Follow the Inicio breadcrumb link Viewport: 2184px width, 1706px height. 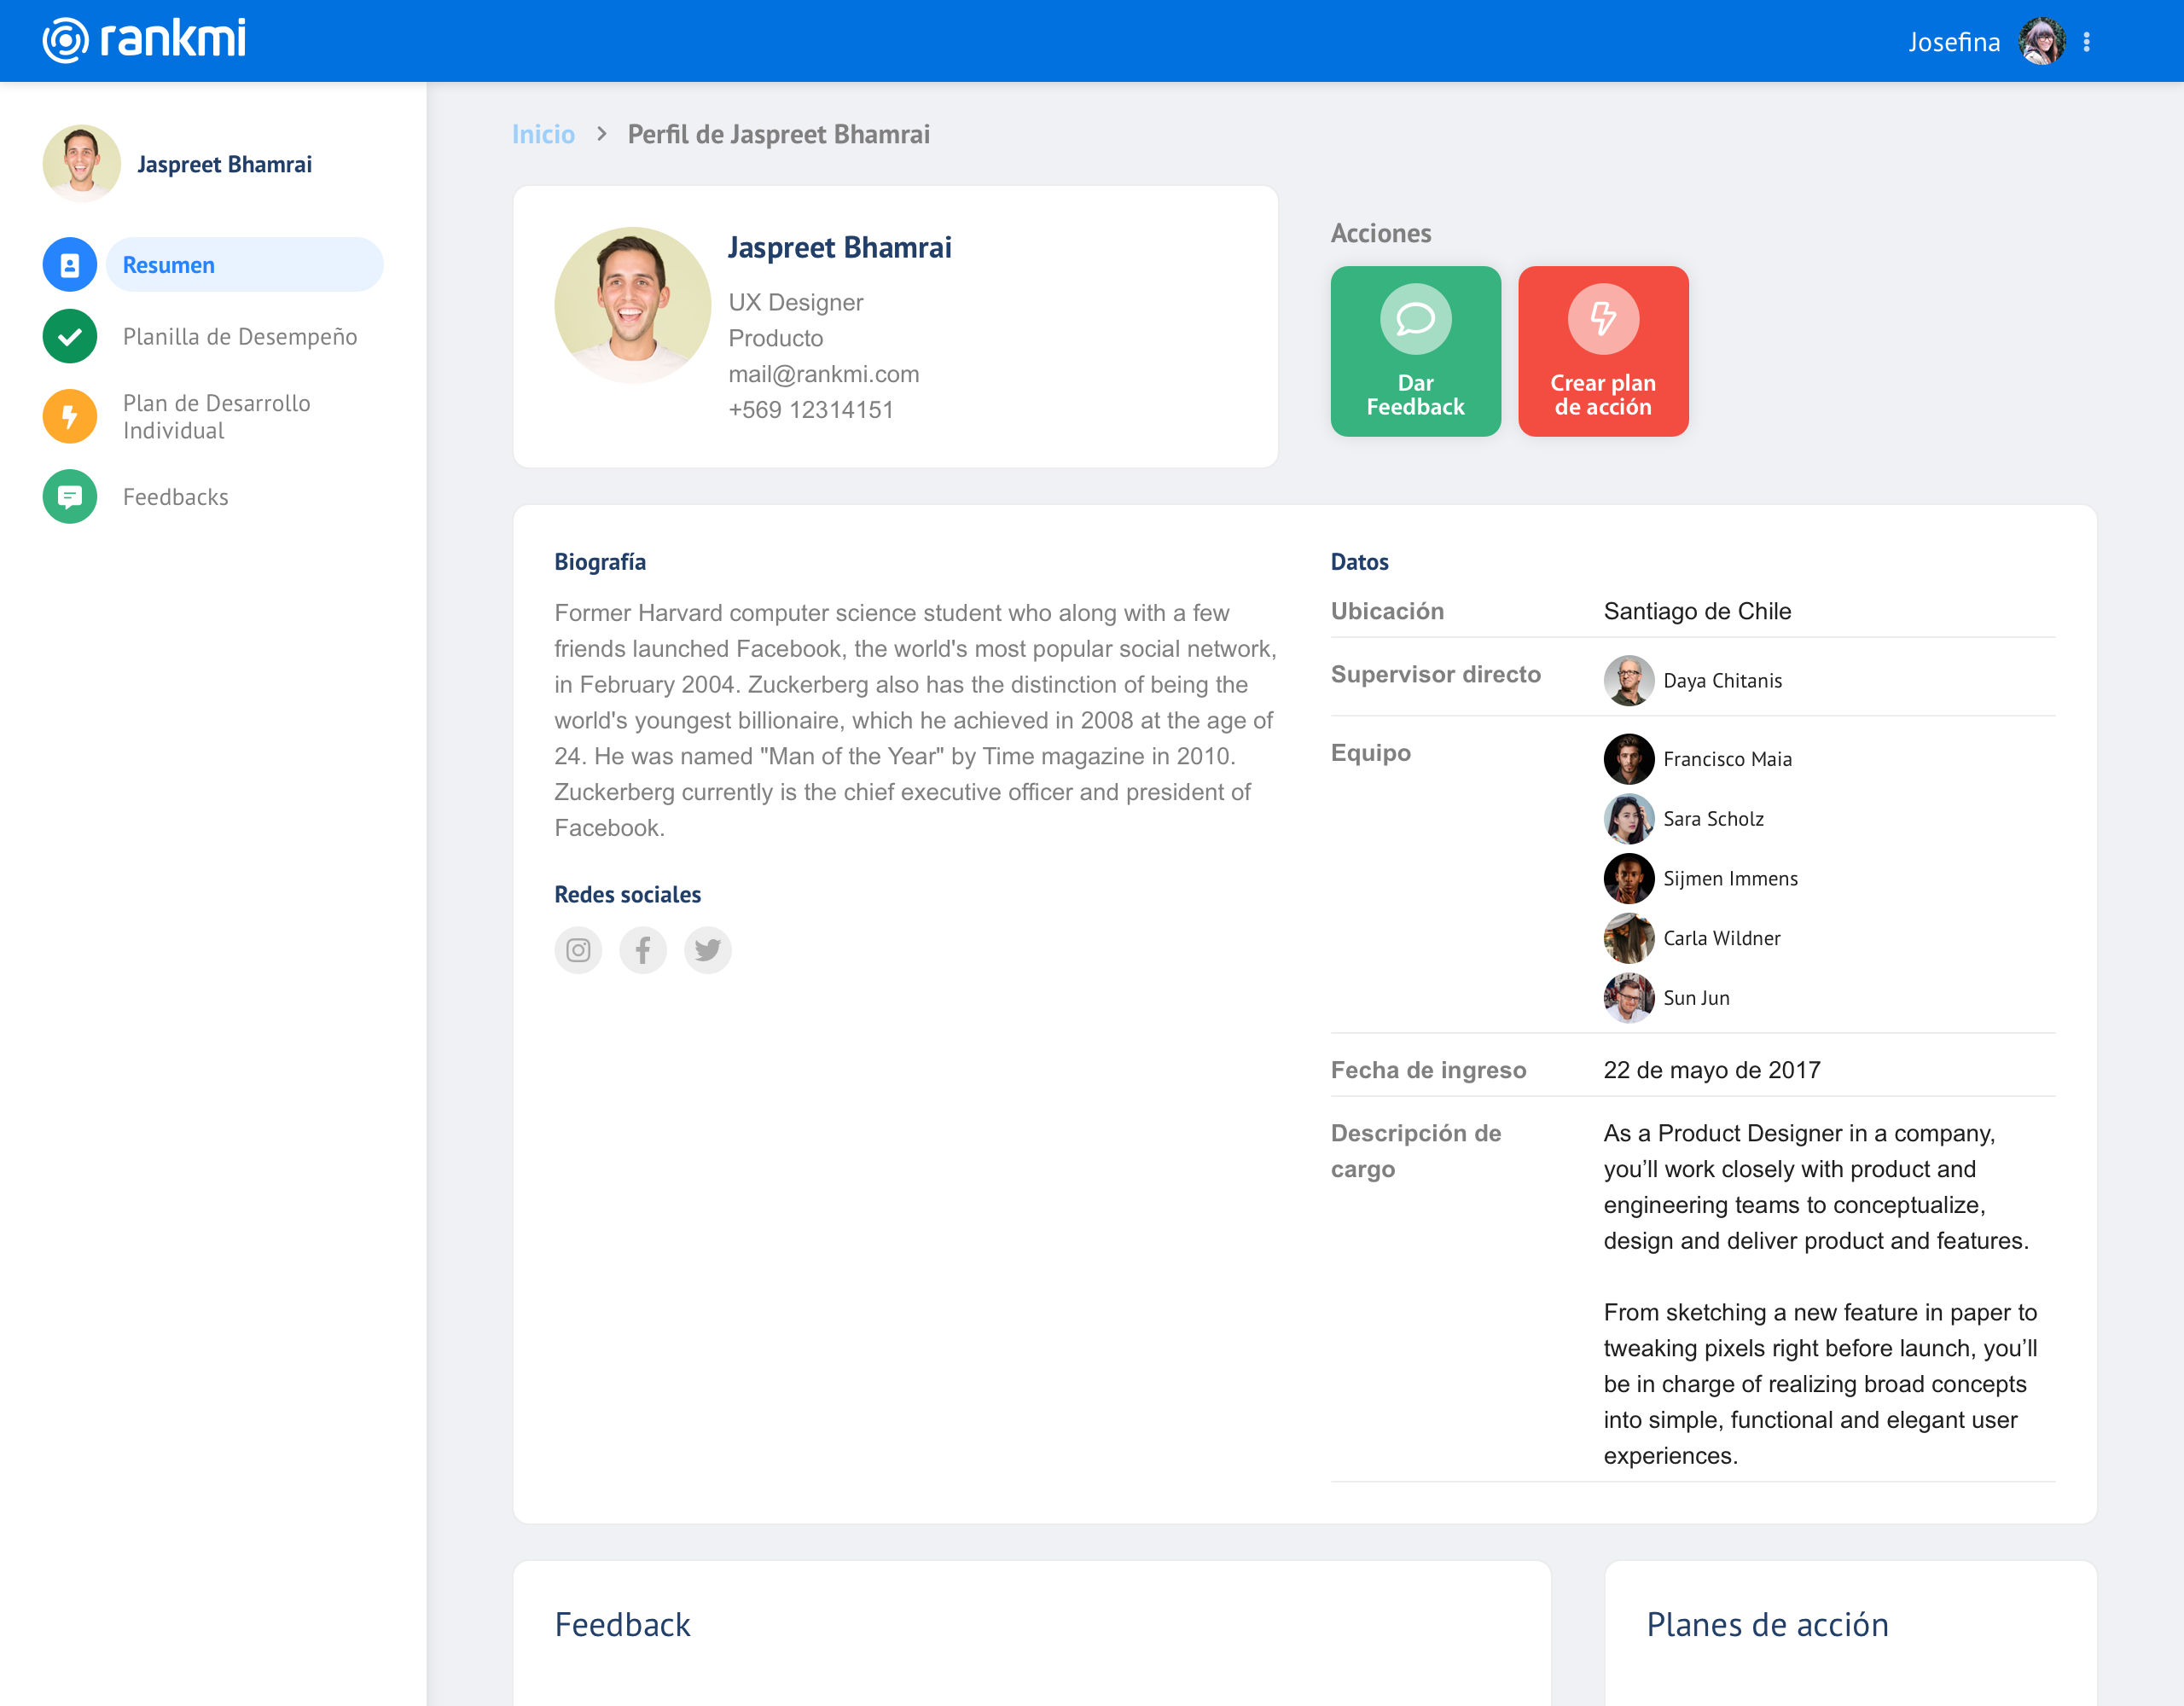(543, 134)
